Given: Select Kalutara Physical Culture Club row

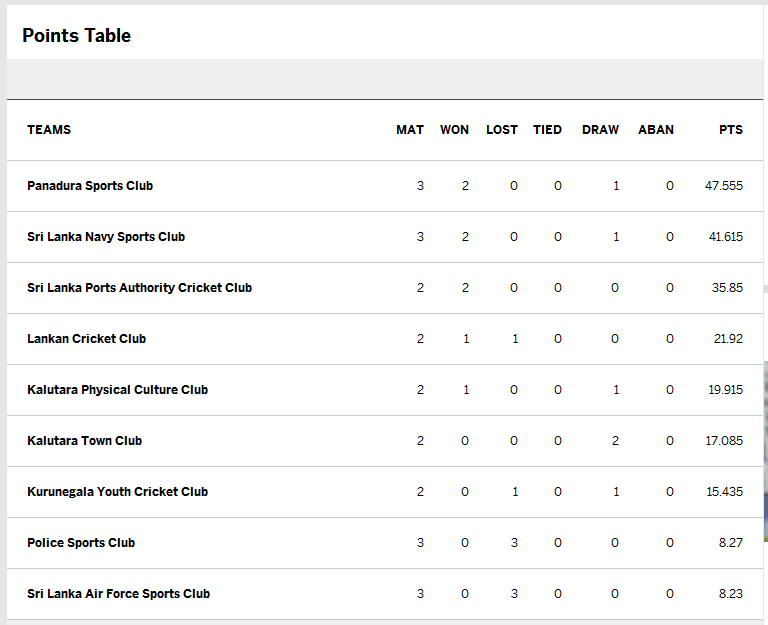Looking at the screenshot, I should (x=384, y=390).
